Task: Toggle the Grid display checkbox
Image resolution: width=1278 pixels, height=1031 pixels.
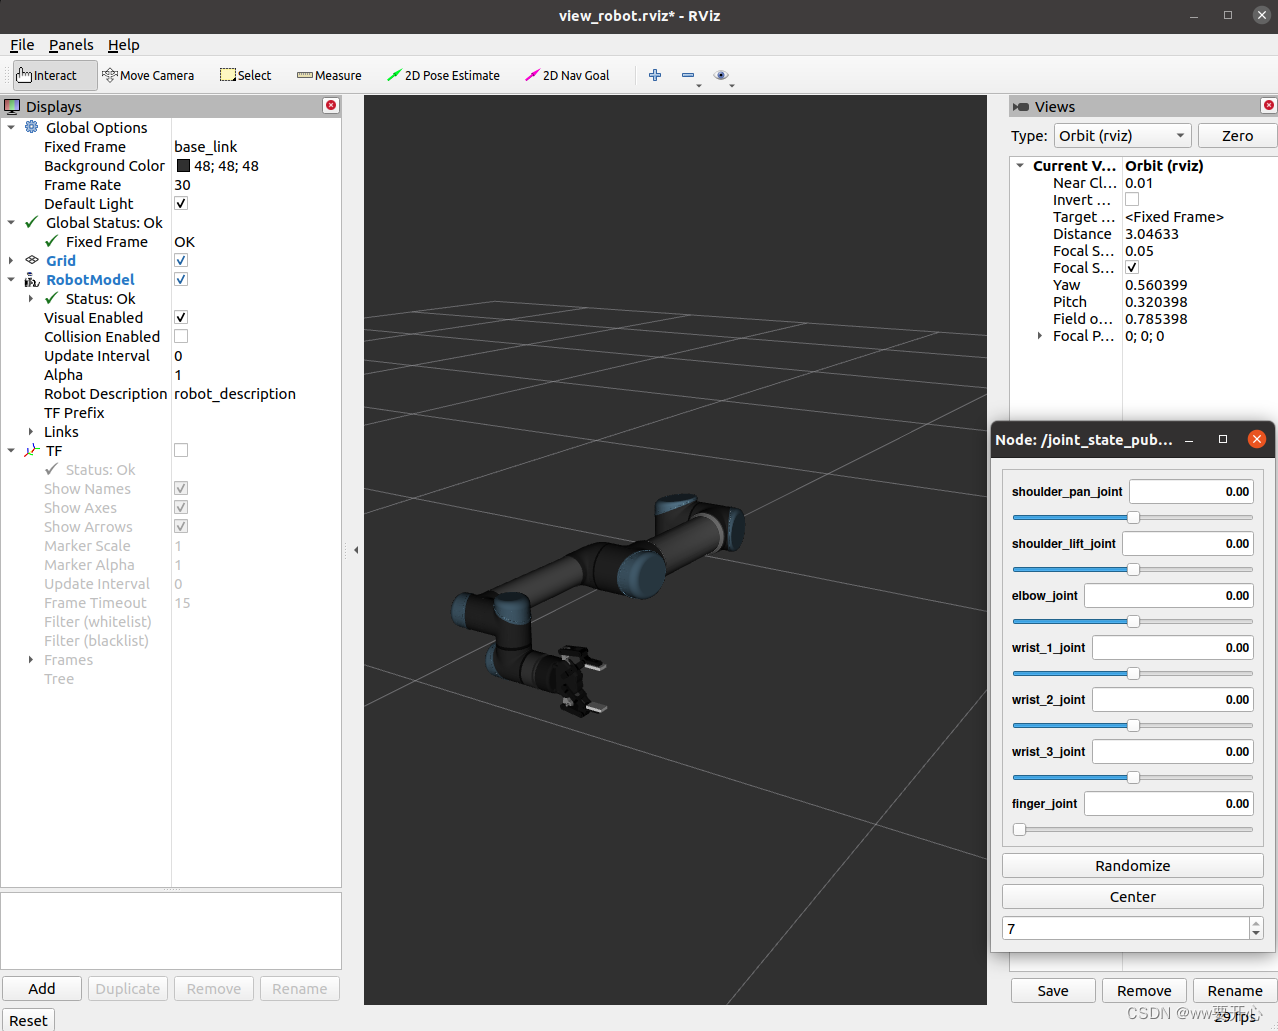Action: [181, 260]
